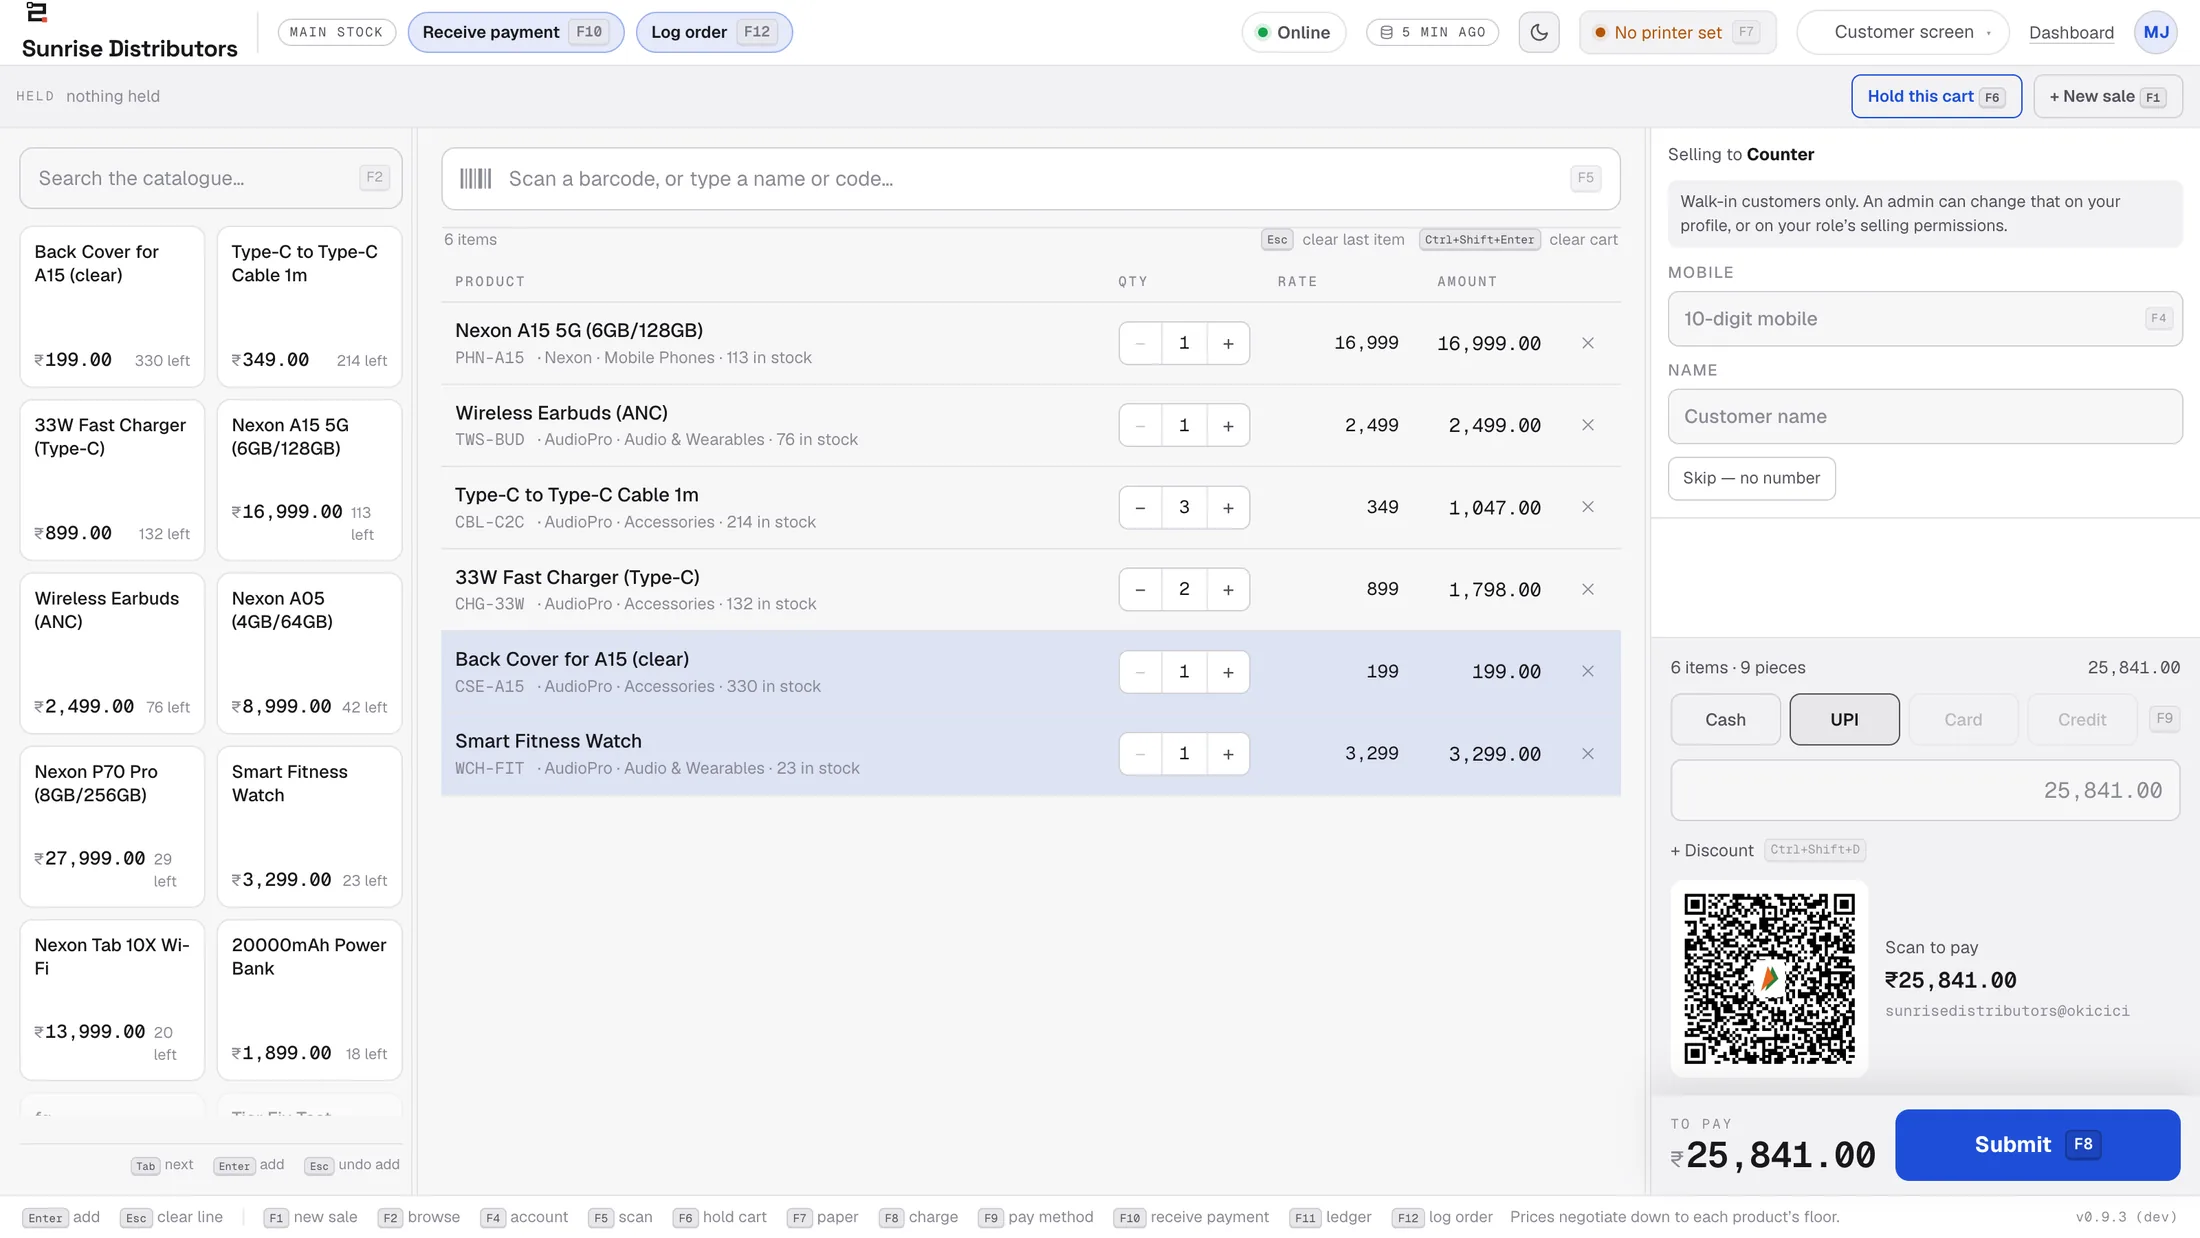The image size is (2200, 1238).
Task: Remove Back Cover for A15 row
Action: (1588, 671)
